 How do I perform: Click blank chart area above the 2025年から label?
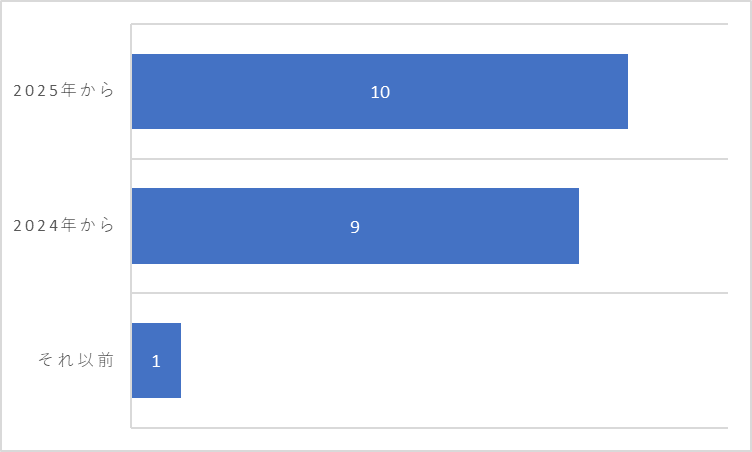click(x=65, y=43)
